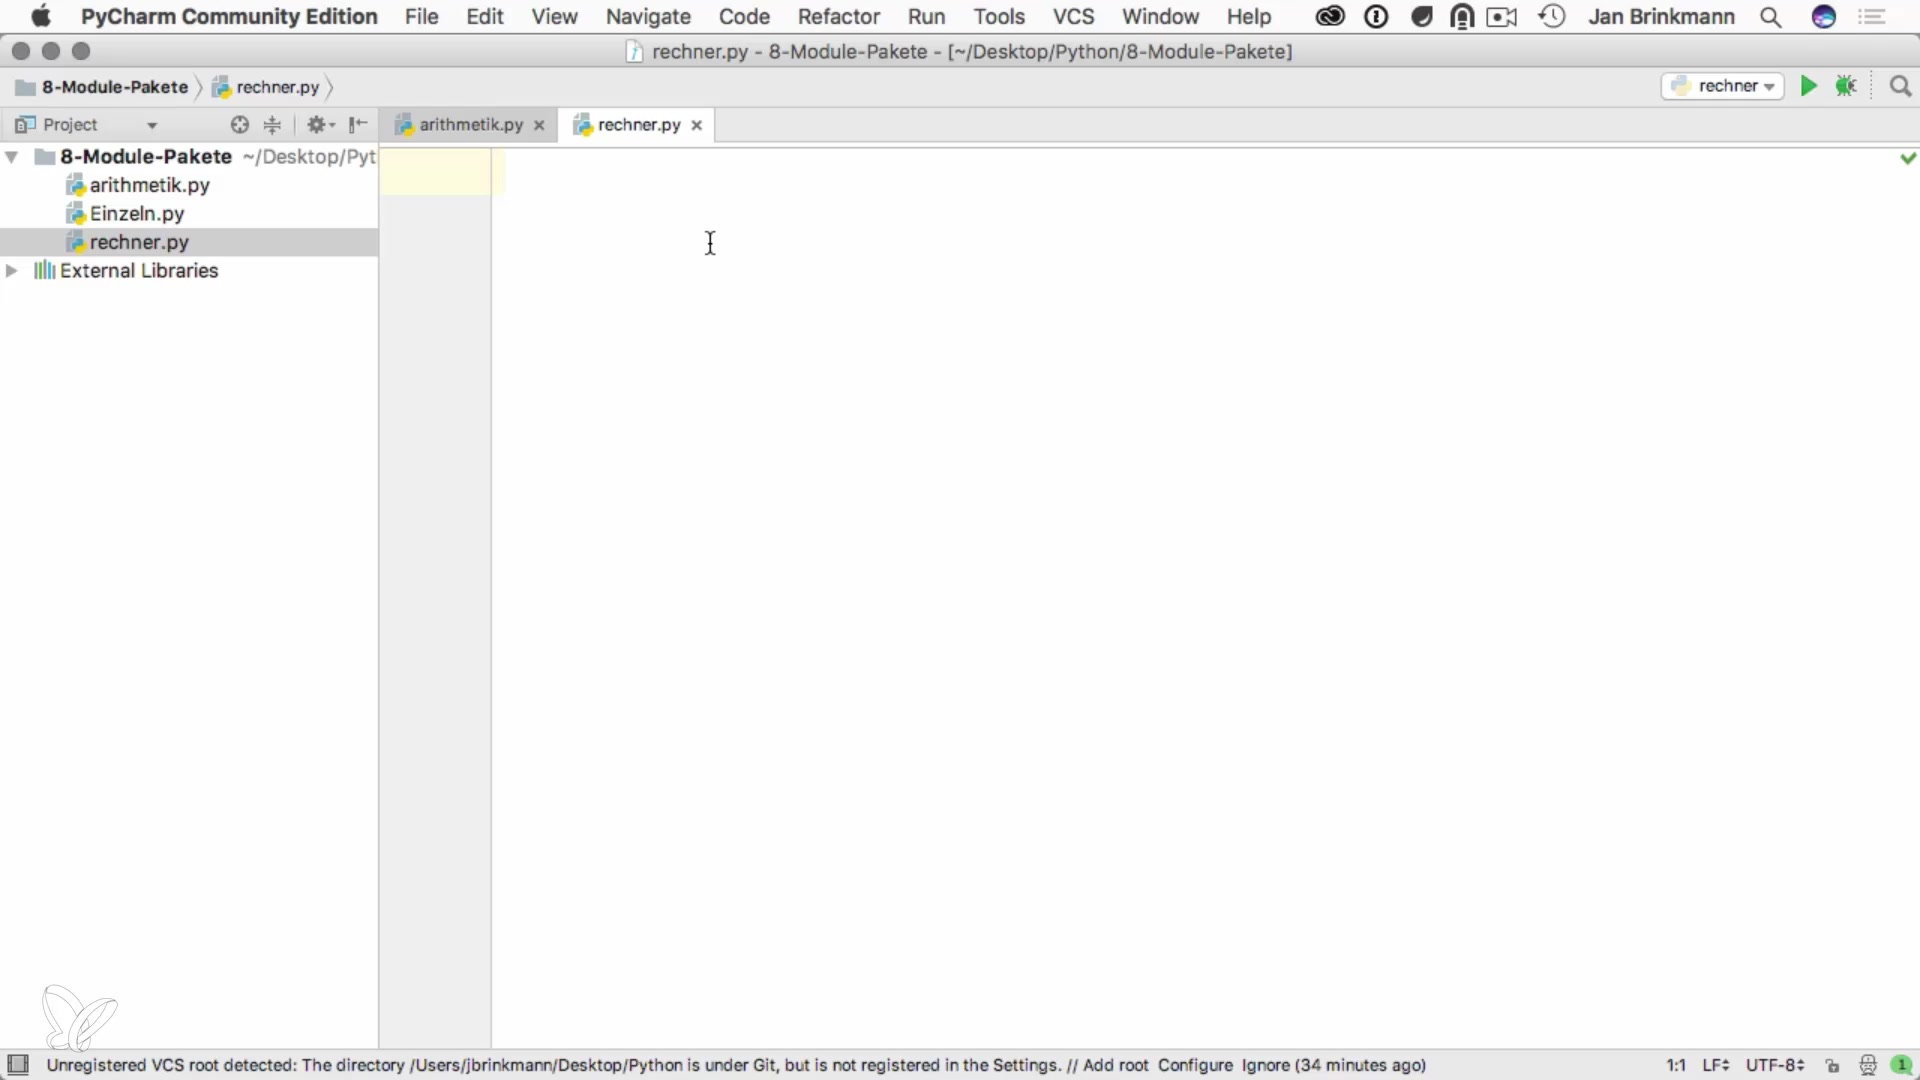Open Einzeln.py in project tree
The height and width of the screenshot is (1080, 1920).
(136, 214)
